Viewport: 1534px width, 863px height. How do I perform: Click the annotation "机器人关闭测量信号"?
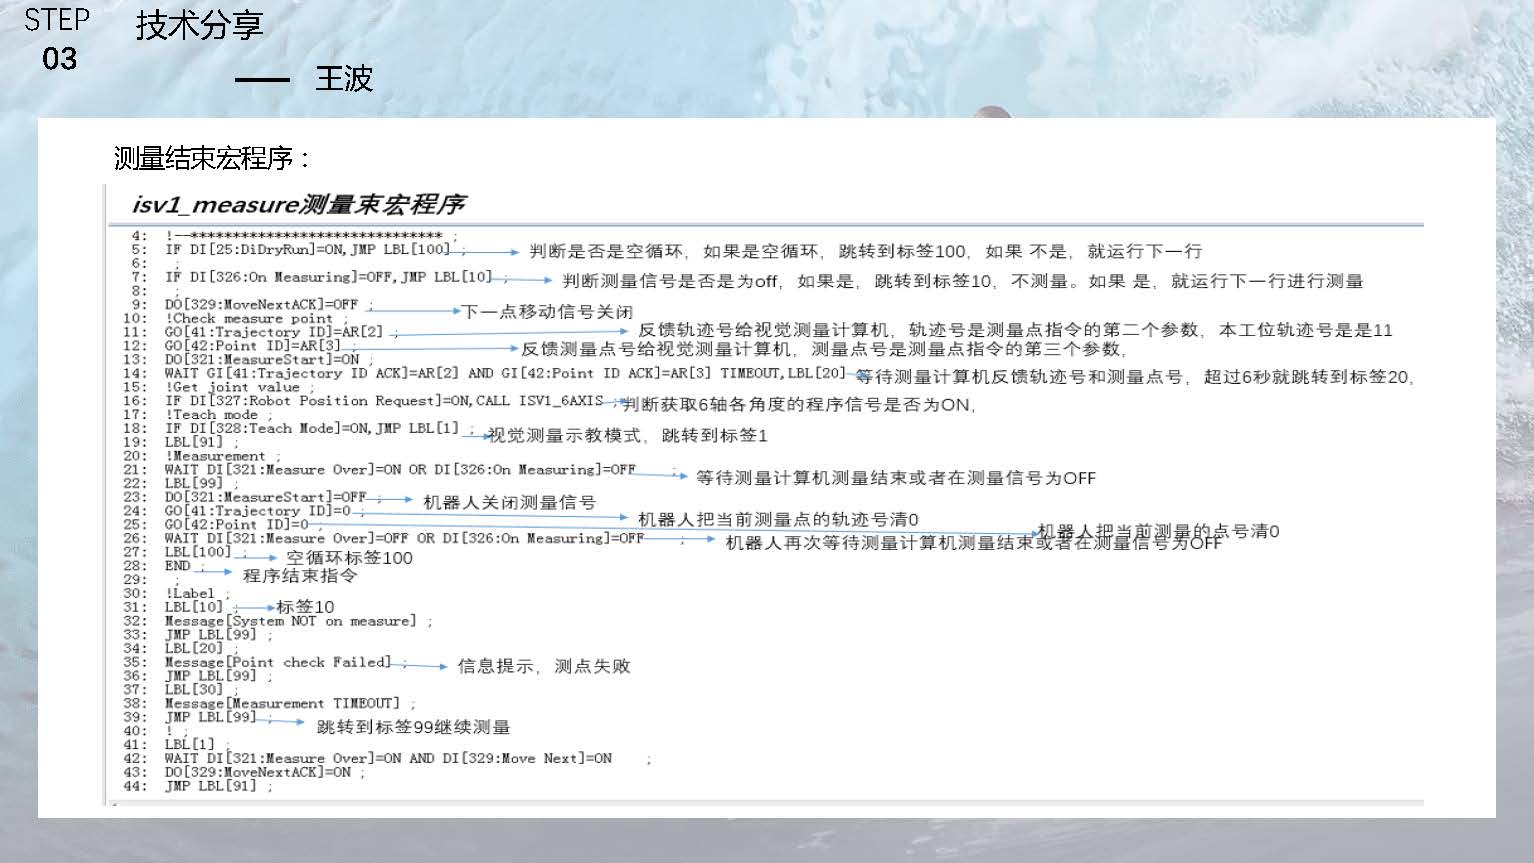tap(509, 502)
